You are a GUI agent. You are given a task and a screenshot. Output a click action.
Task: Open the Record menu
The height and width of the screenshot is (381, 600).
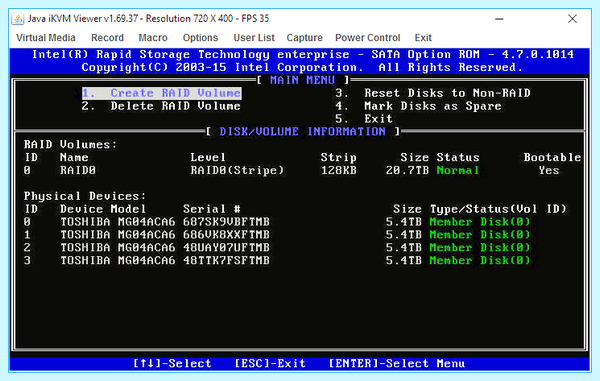click(x=107, y=38)
